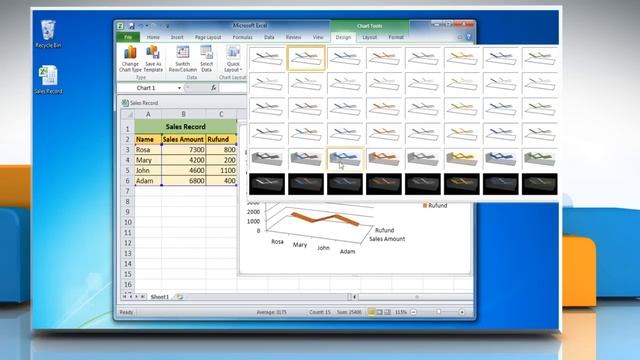Click the horizontal scrollbar of the sheet
Viewport: 640px width, 360px height.
[415, 297]
